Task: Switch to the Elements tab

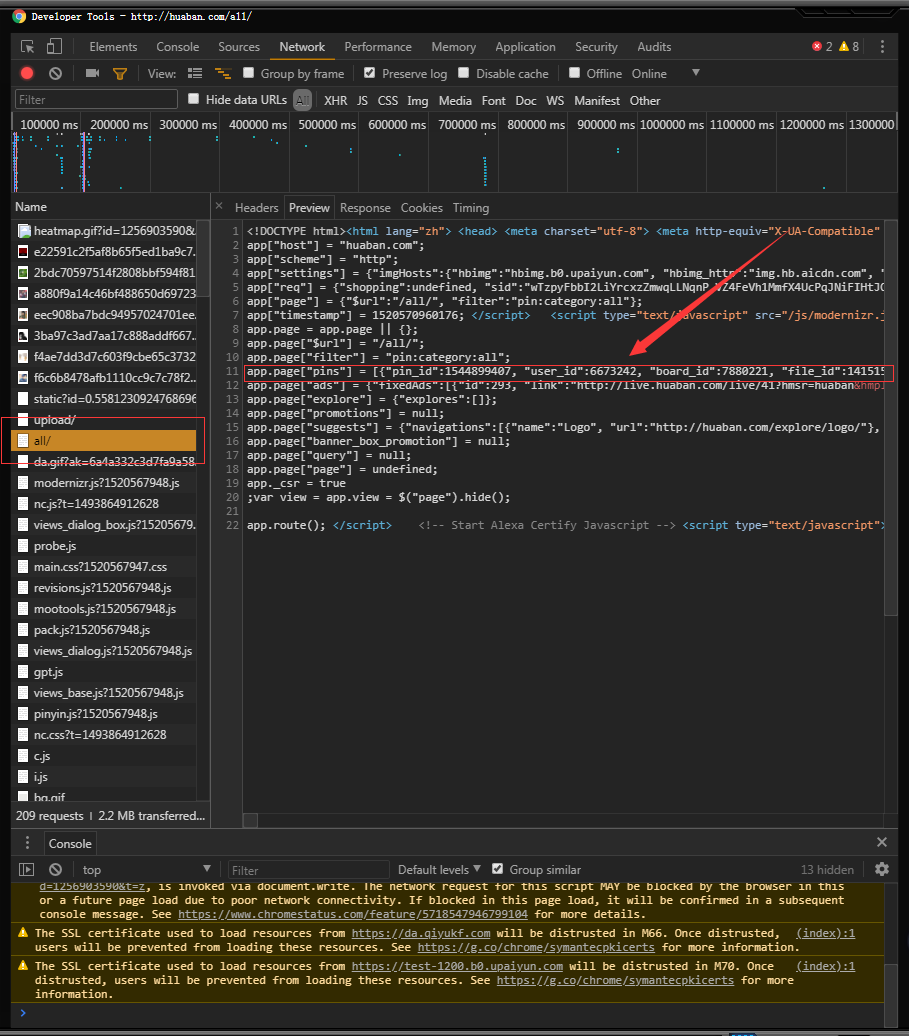Action: click(x=114, y=47)
